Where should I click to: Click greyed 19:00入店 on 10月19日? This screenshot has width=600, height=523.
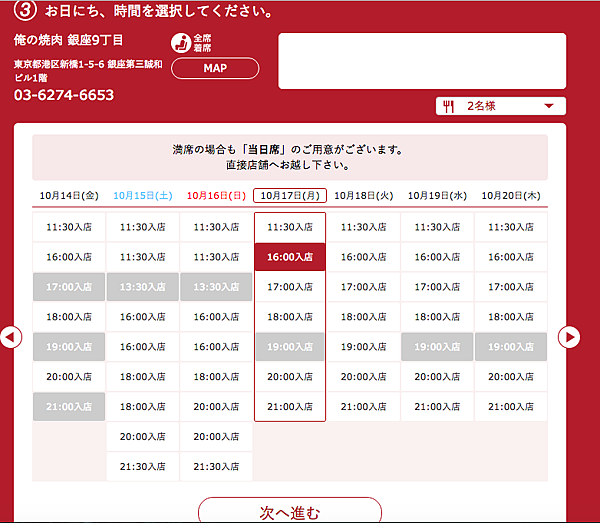[x=437, y=347]
